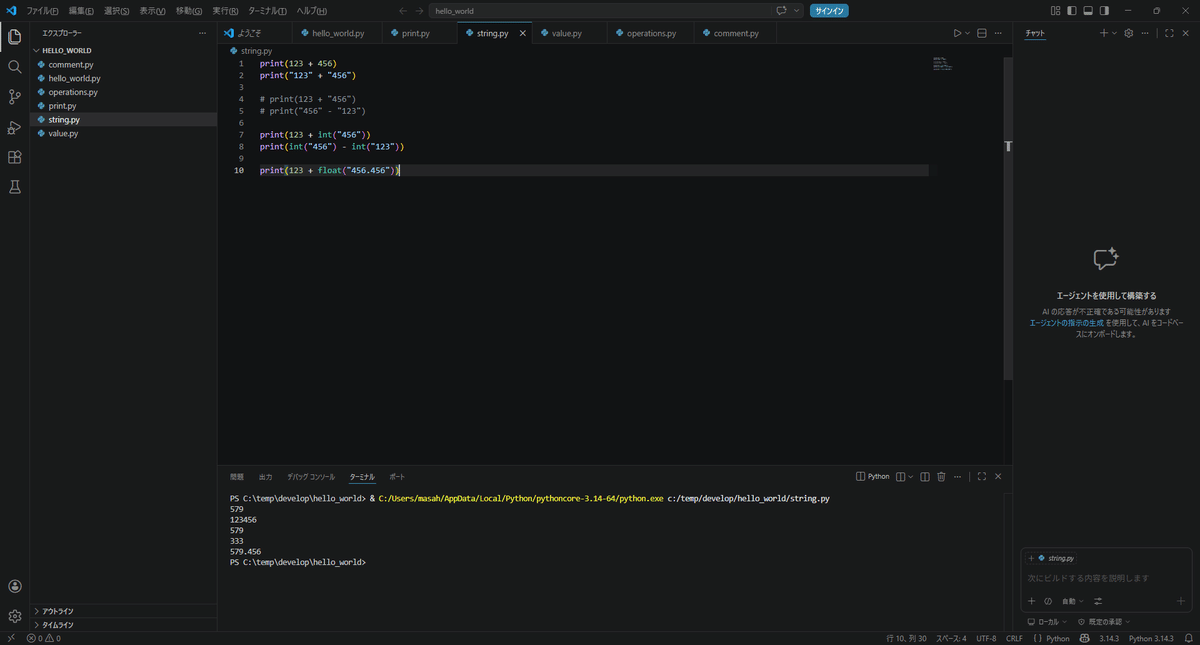Open Explorer panel ellipsis actions
Image resolution: width=1200 pixels, height=645 pixels.
[203, 33]
